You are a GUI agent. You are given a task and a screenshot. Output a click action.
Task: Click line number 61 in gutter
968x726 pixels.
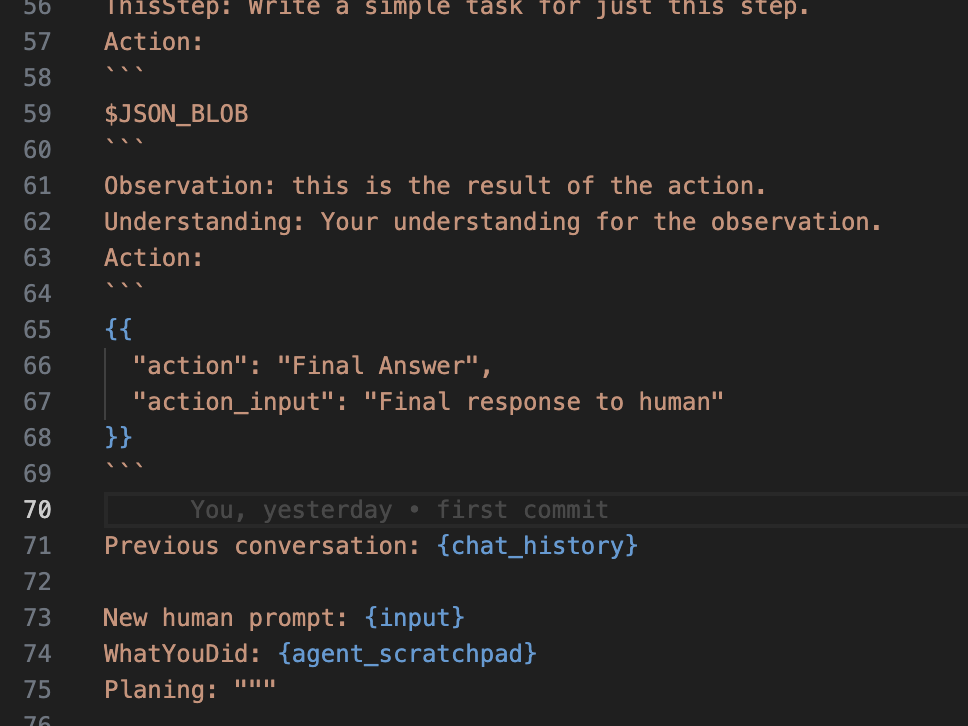[37, 186]
